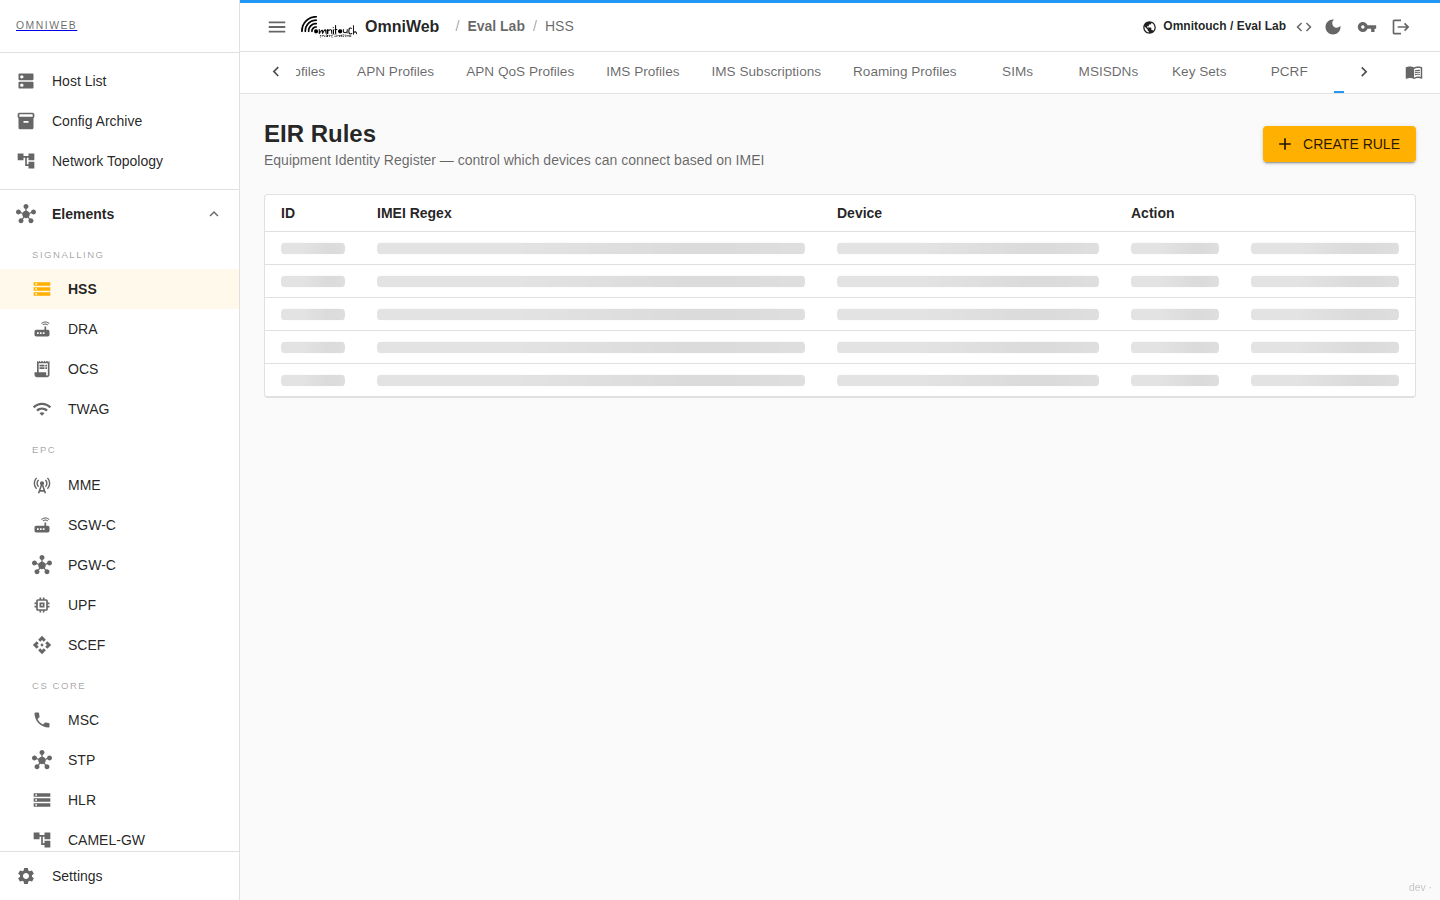Select UPF element in sidebar
The image size is (1440, 900).
(120, 605)
